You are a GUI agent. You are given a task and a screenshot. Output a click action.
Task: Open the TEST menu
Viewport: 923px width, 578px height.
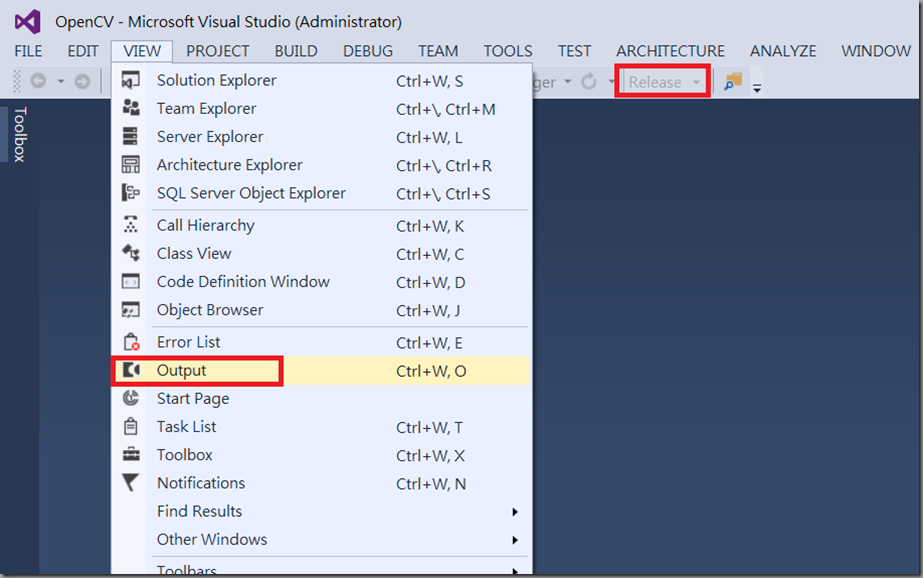click(575, 51)
